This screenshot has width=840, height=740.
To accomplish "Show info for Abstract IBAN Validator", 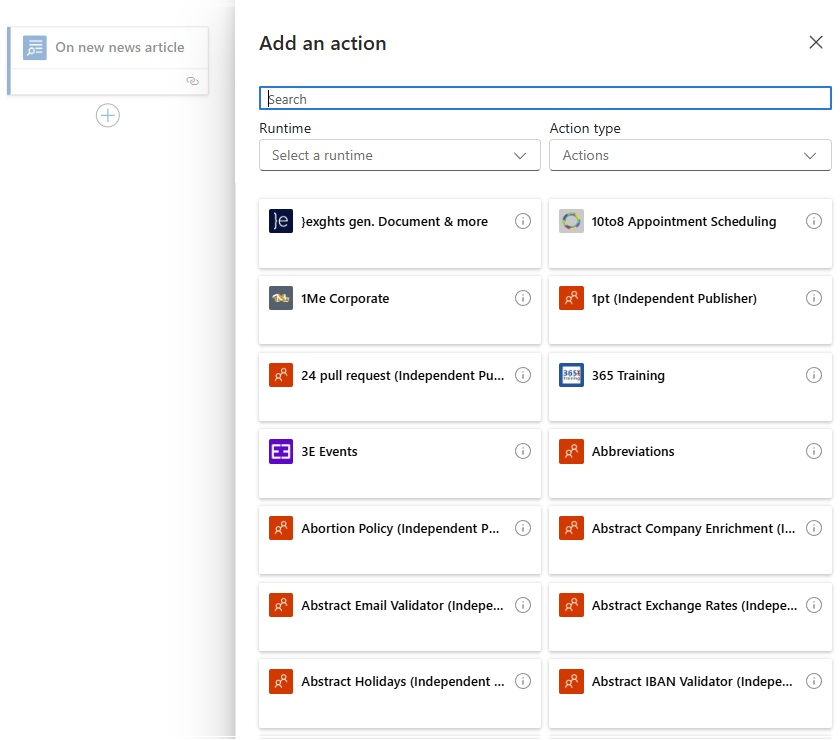I will point(814,681).
